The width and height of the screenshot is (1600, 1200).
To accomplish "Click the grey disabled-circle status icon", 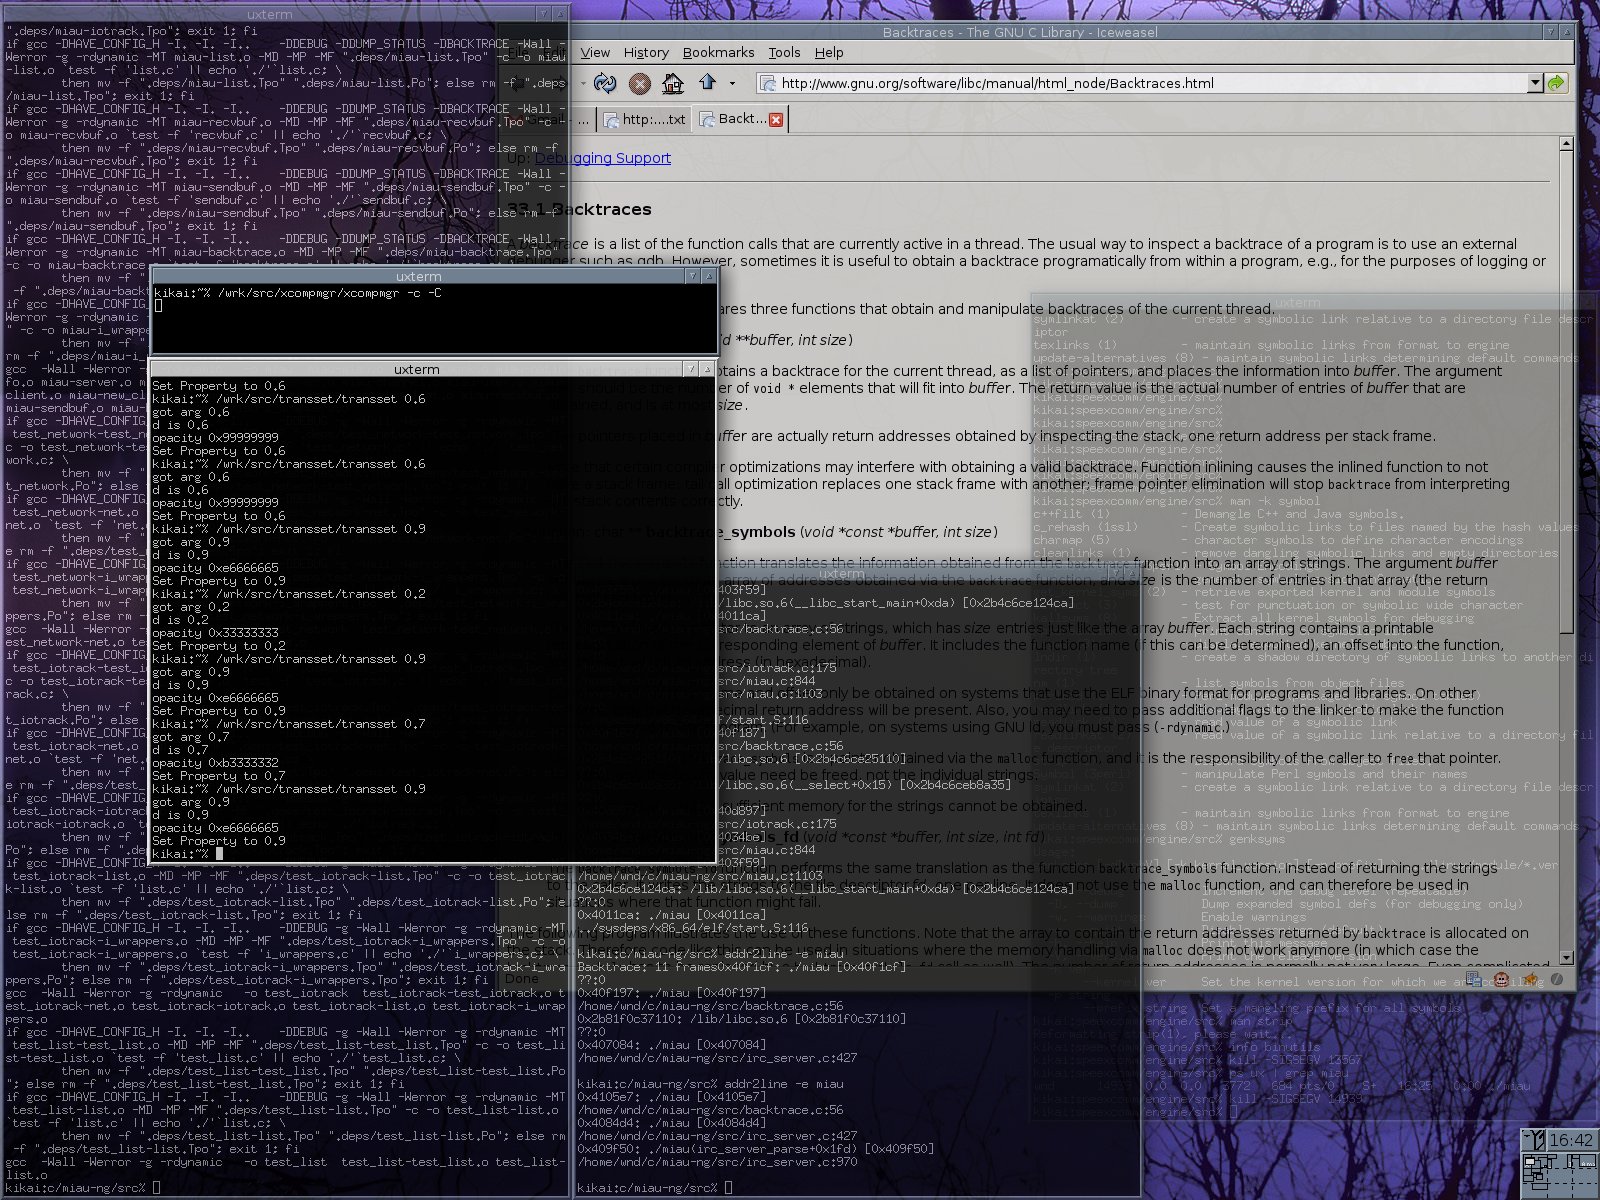I will (1556, 980).
